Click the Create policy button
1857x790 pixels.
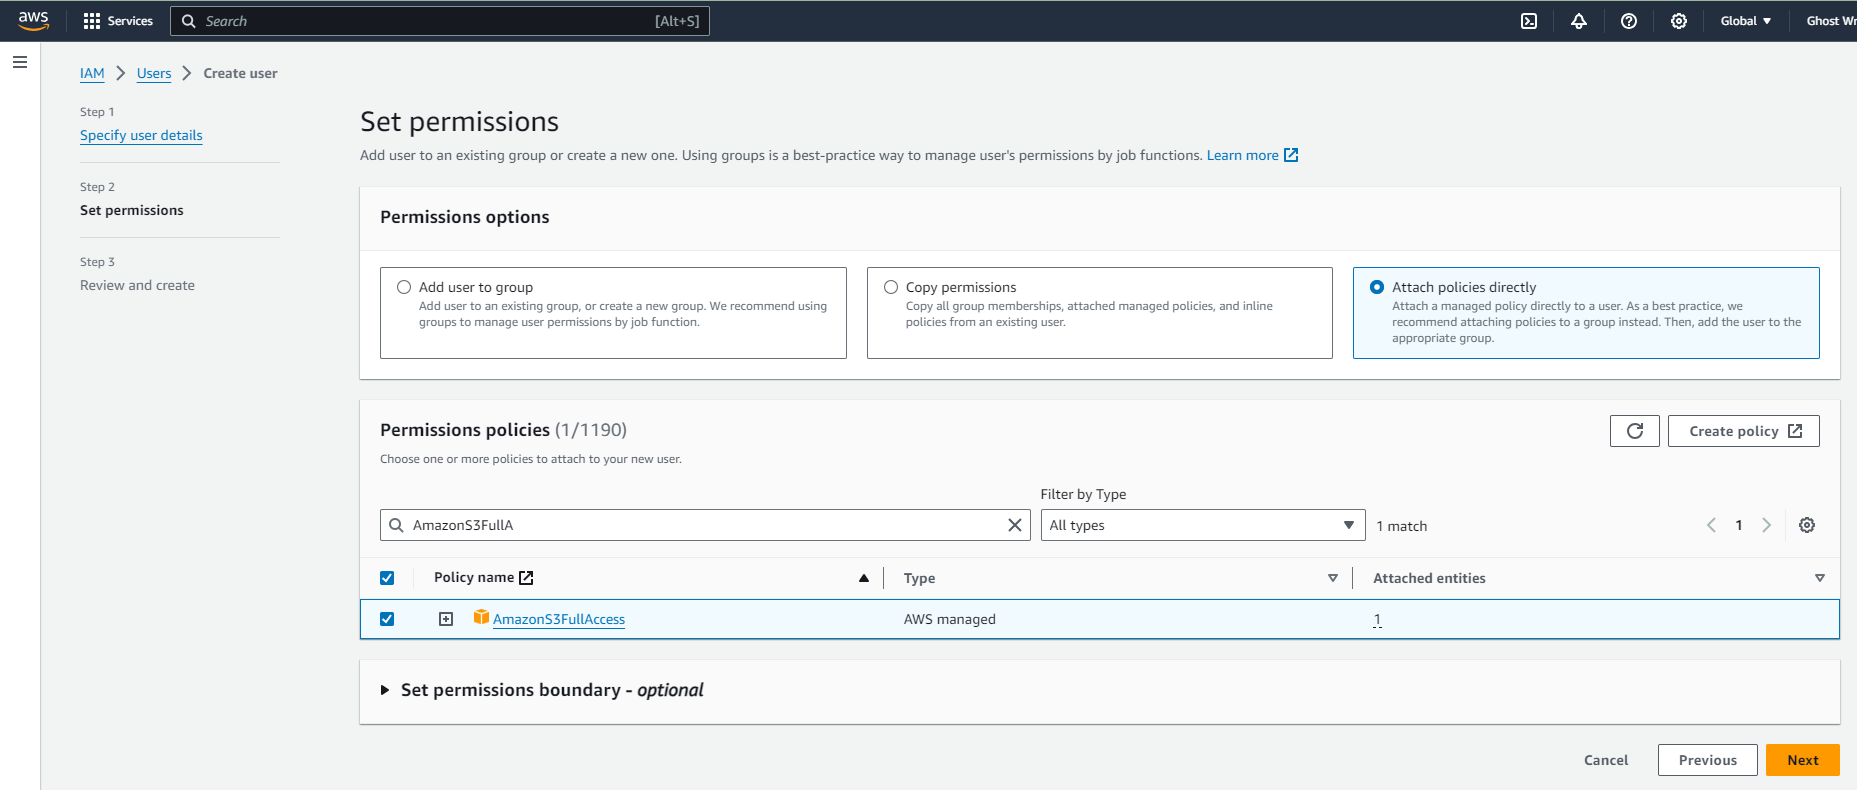pos(1743,431)
